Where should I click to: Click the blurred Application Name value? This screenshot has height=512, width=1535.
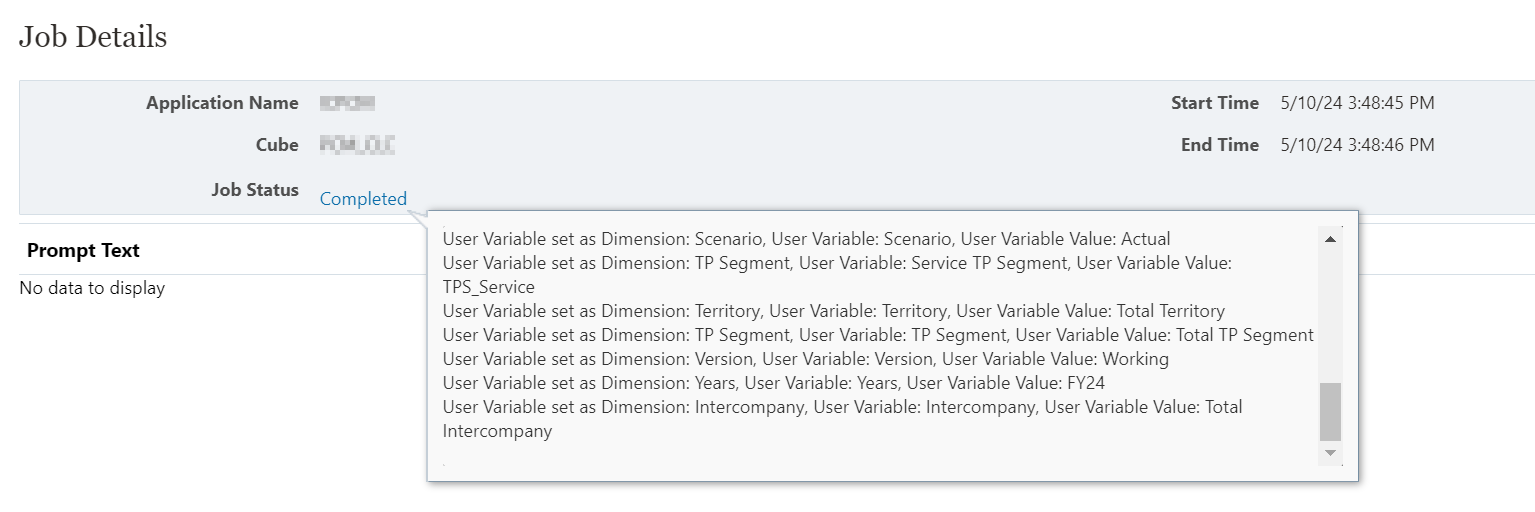347,103
